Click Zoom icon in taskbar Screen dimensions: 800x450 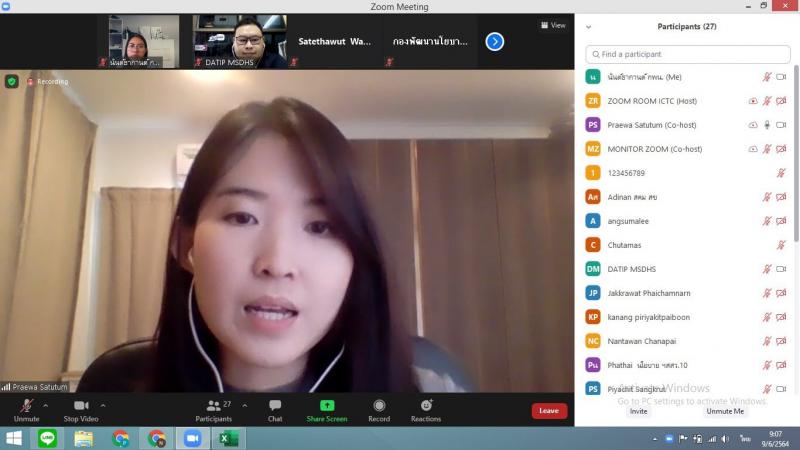point(192,438)
